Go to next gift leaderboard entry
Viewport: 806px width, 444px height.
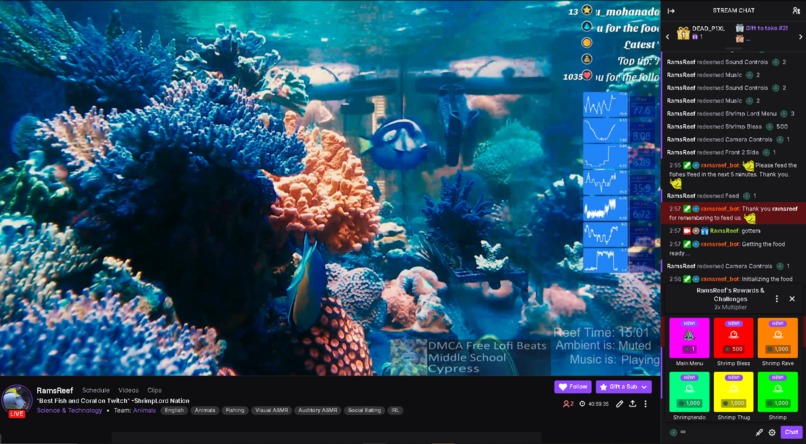(x=800, y=36)
